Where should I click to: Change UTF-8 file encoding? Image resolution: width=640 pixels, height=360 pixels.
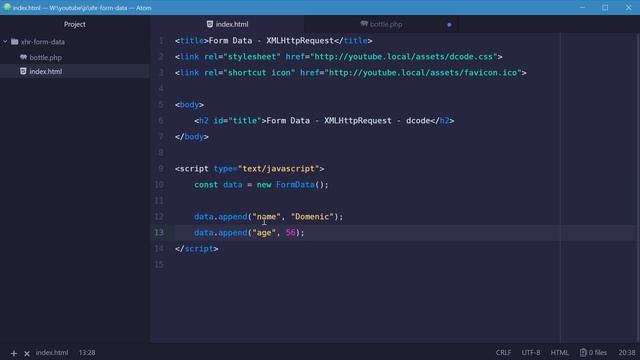coord(531,353)
